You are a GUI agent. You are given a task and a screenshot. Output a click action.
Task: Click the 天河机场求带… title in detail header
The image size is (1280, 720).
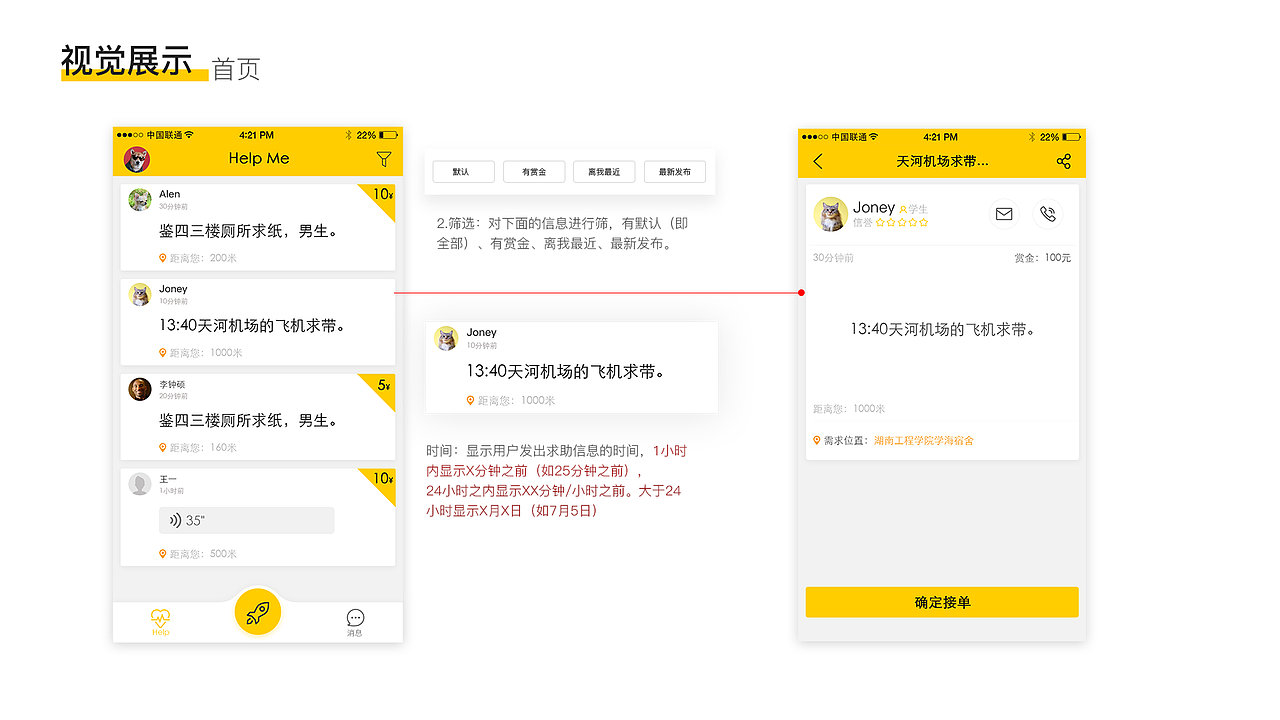942,161
